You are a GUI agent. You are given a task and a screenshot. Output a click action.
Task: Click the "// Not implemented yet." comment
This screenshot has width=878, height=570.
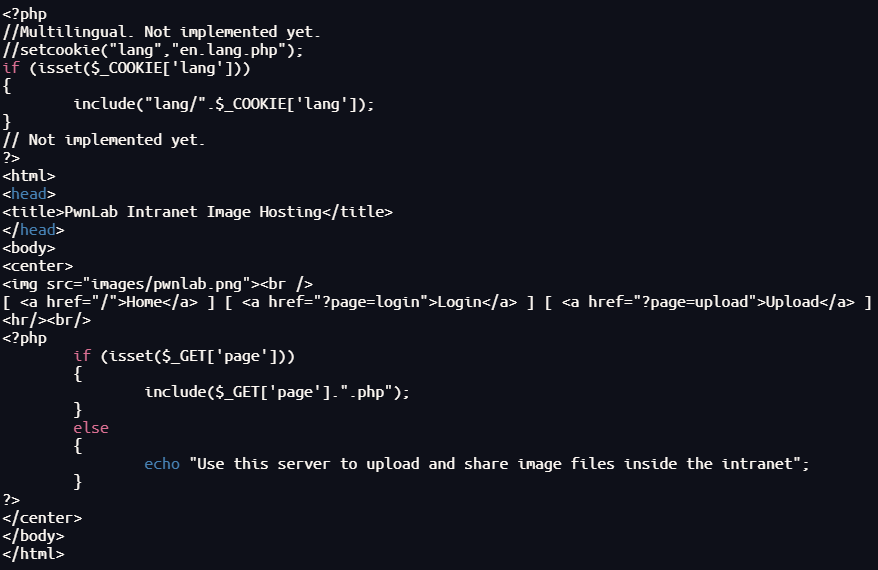pyautogui.click(x=104, y=140)
